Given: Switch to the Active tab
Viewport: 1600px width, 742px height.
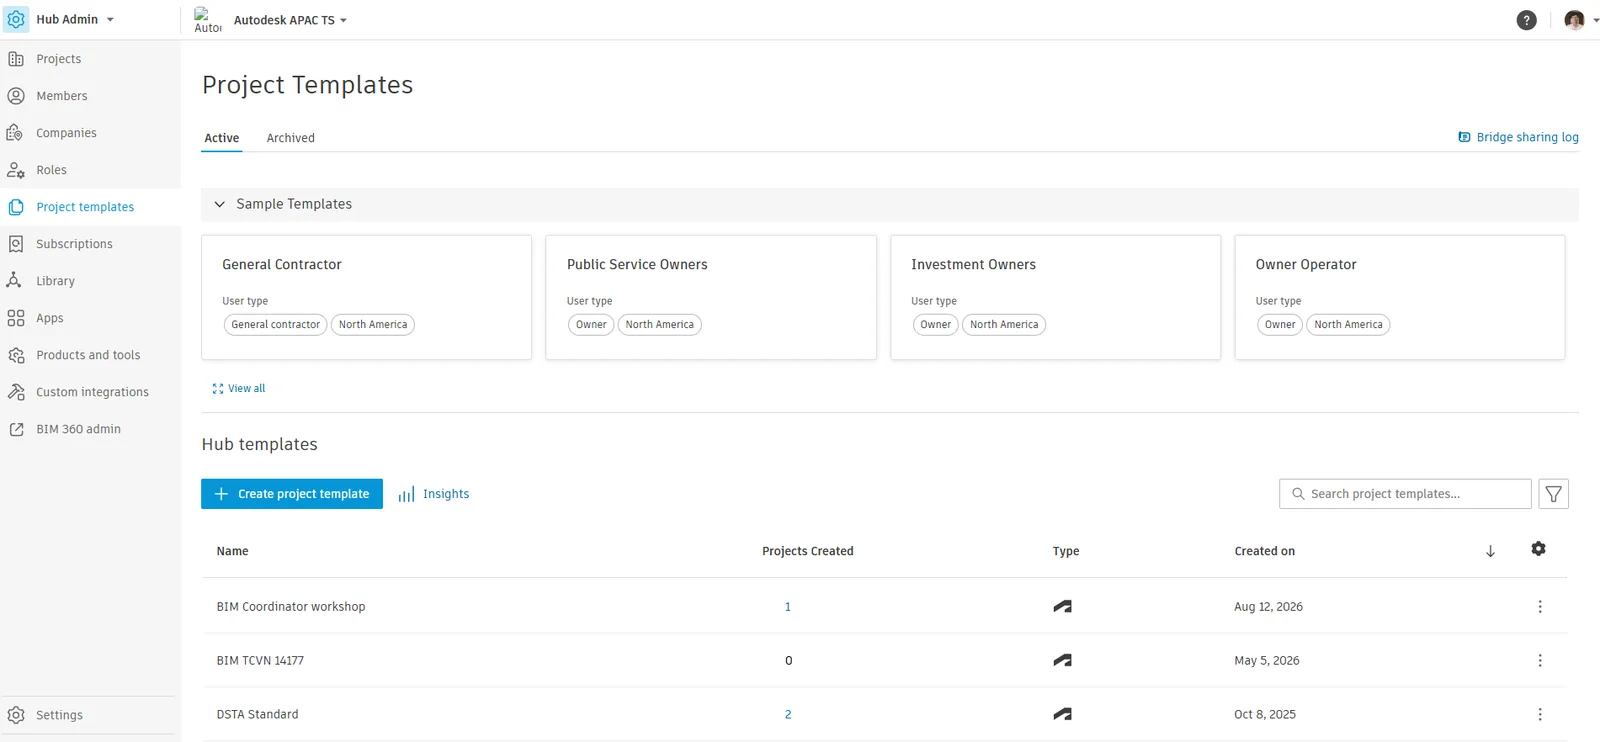Looking at the screenshot, I should 222,138.
